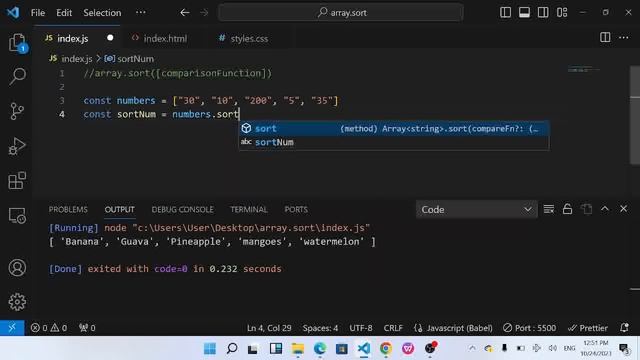640x360 pixels.
Task: Click the editor minimap
Action: click(584, 70)
